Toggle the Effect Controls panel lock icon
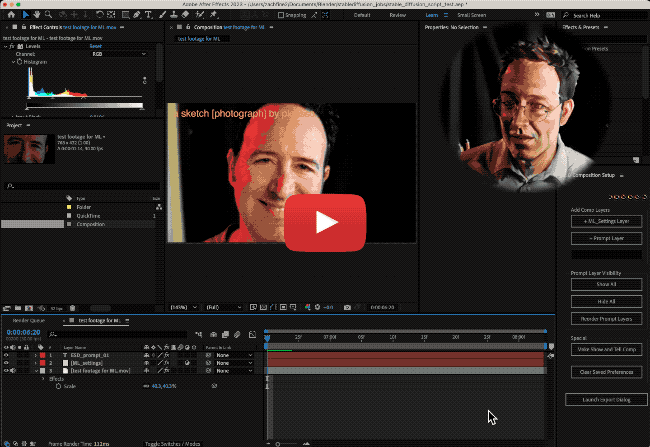Screen dimensions: 650x447 pyautogui.click(x=24, y=27)
